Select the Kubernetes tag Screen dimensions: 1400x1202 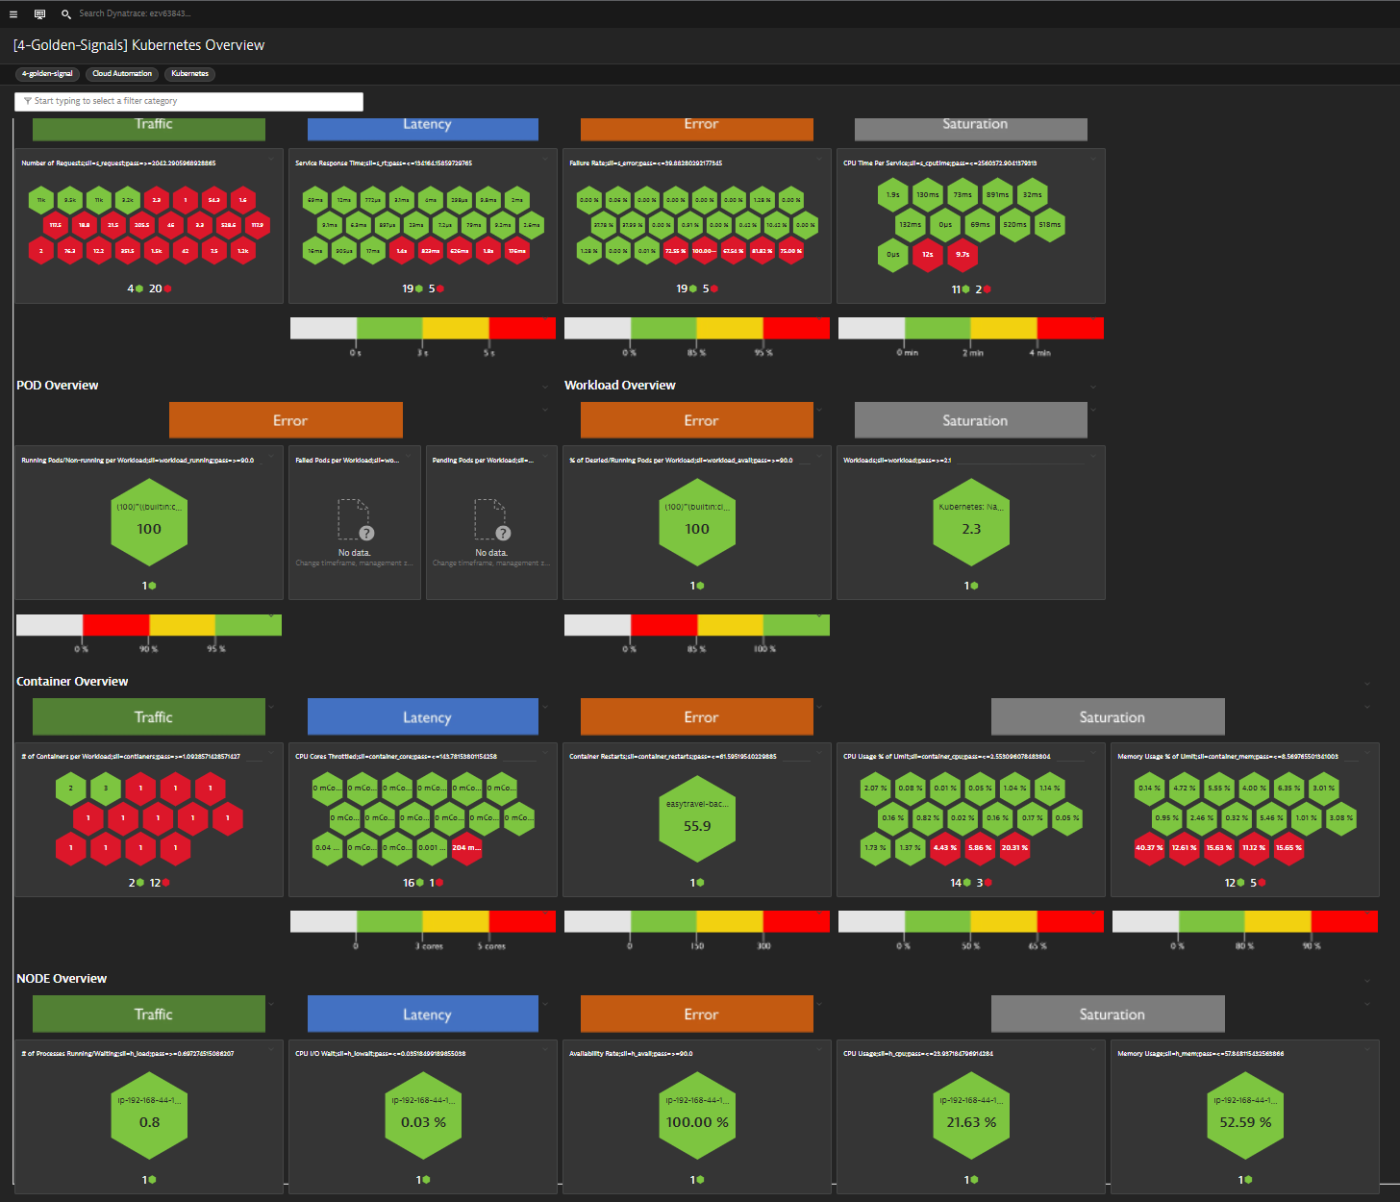tap(189, 74)
